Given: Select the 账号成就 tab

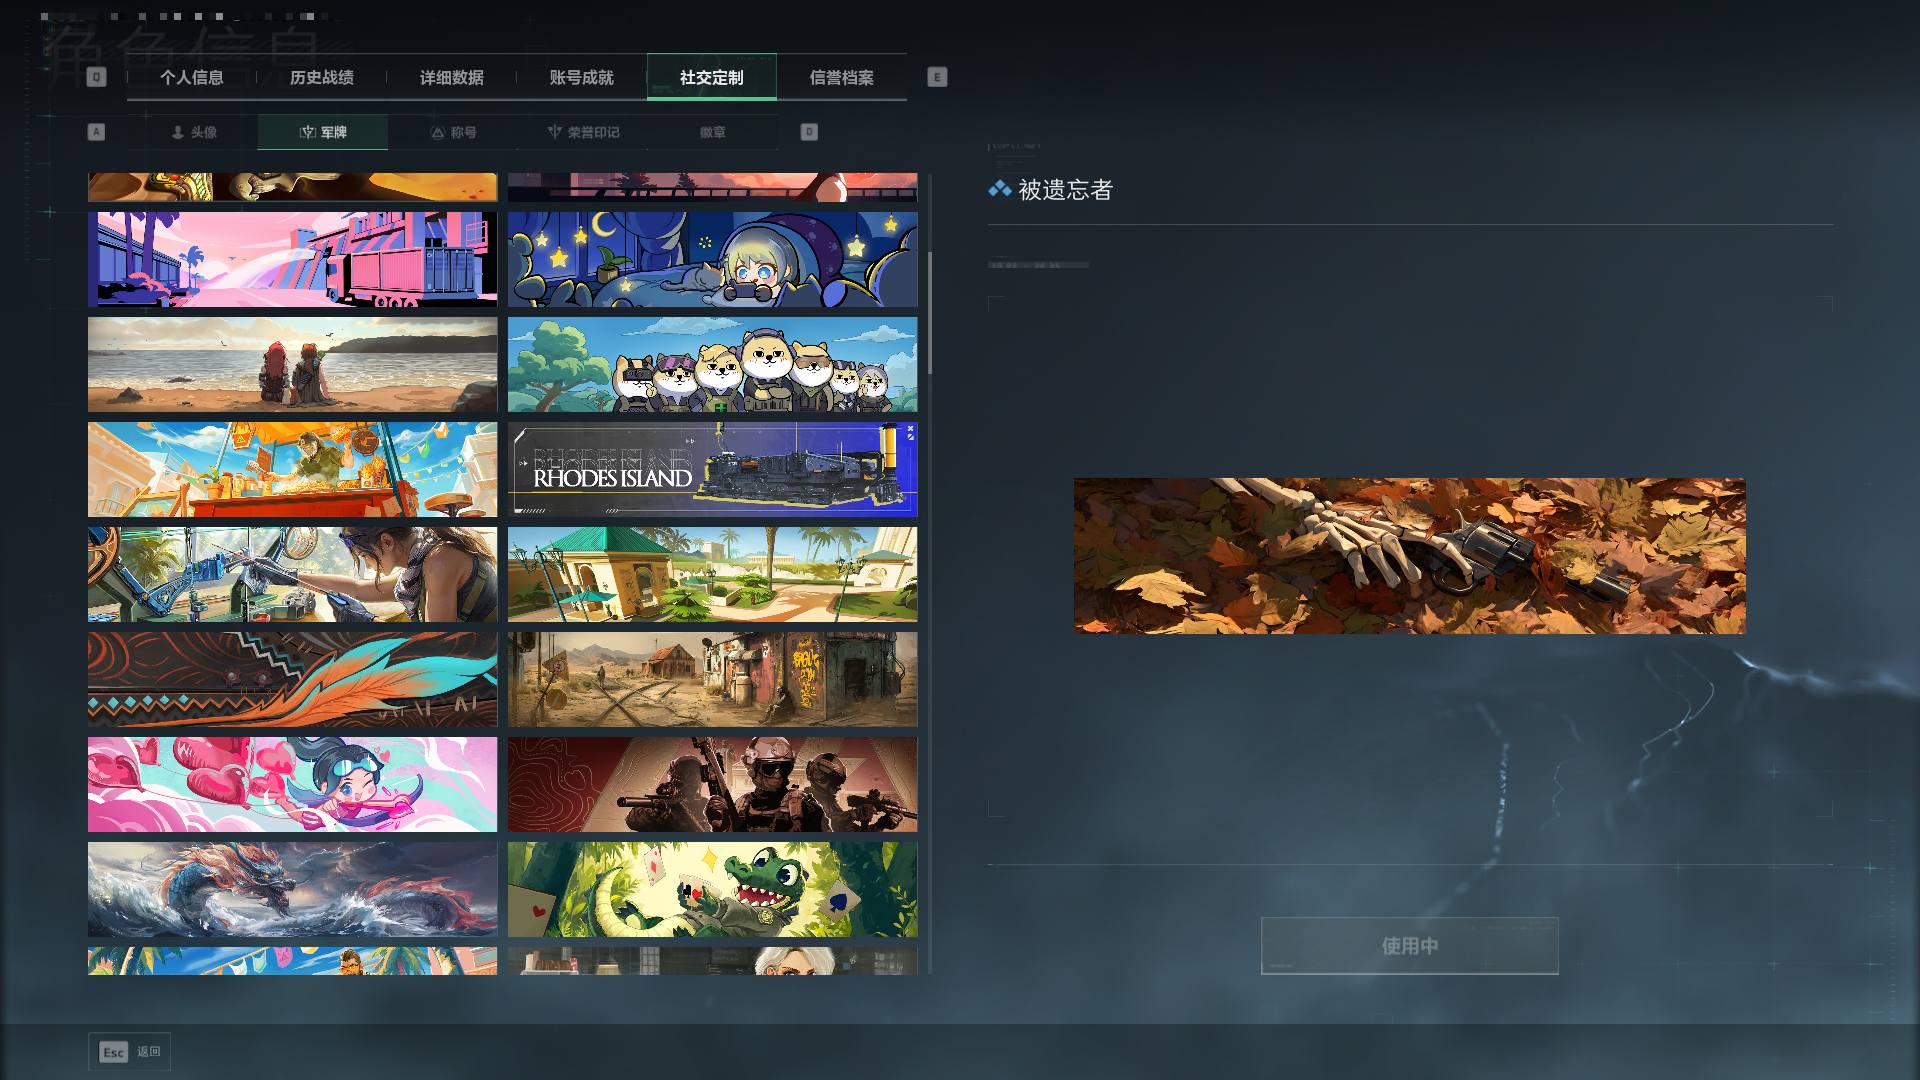Looking at the screenshot, I should 582,77.
